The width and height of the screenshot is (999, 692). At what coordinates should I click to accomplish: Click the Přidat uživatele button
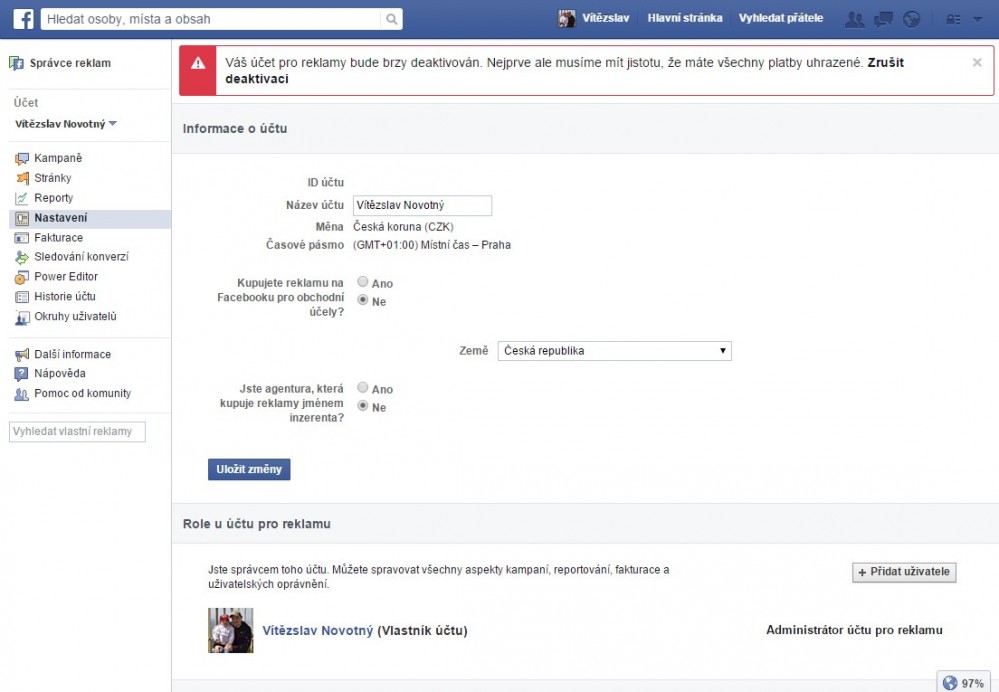click(x=904, y=572)
